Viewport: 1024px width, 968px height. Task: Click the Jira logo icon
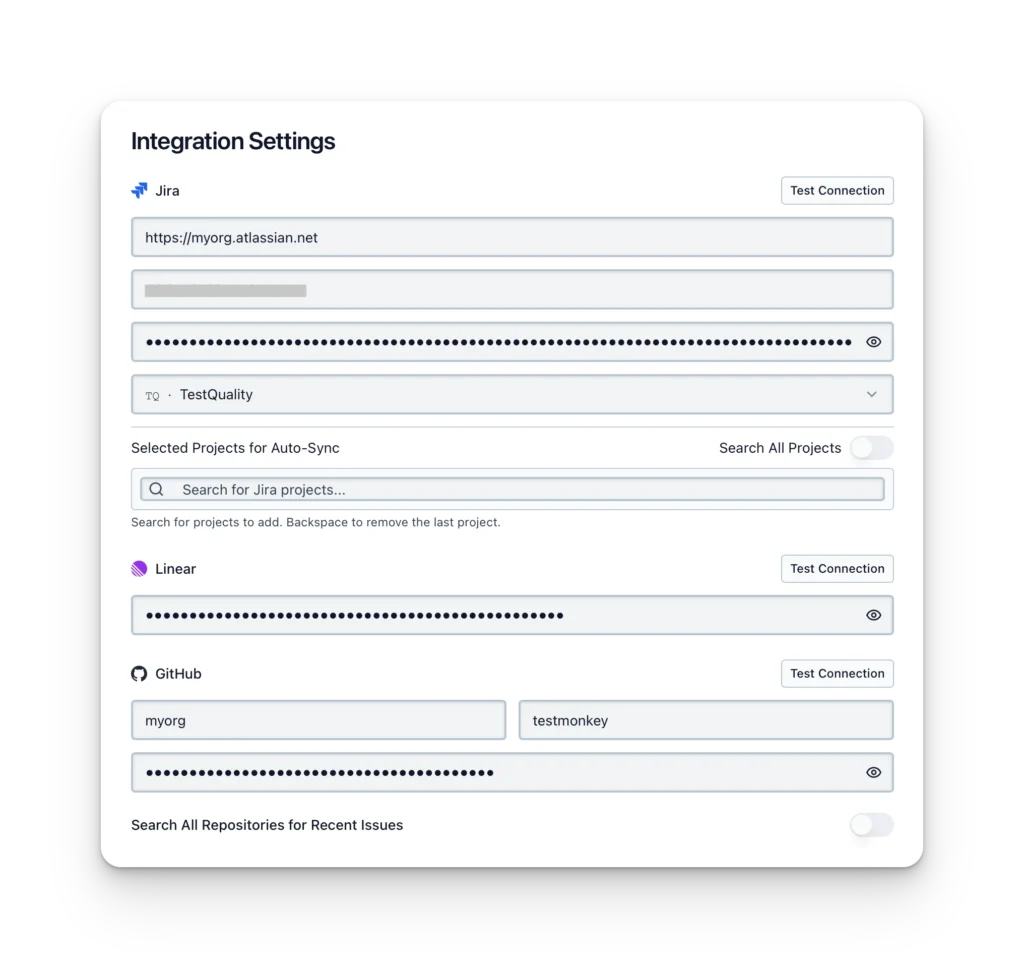(139, 190)
